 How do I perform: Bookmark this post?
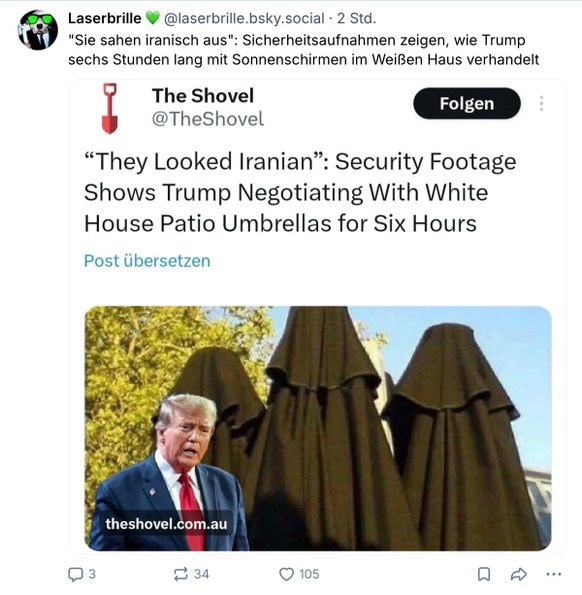[484, 574]
